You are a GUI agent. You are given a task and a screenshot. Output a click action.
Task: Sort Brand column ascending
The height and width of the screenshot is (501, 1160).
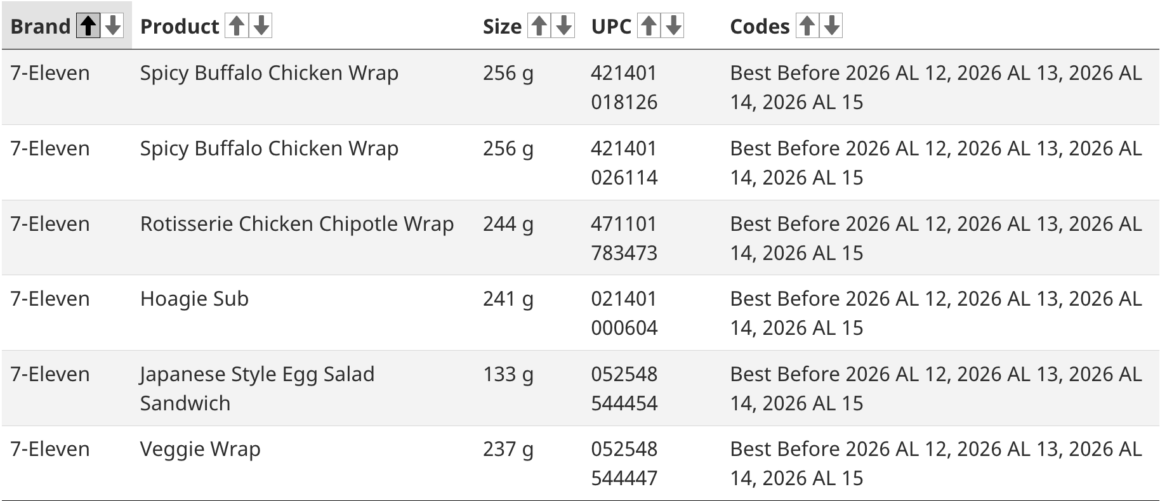tap(90, 27)
